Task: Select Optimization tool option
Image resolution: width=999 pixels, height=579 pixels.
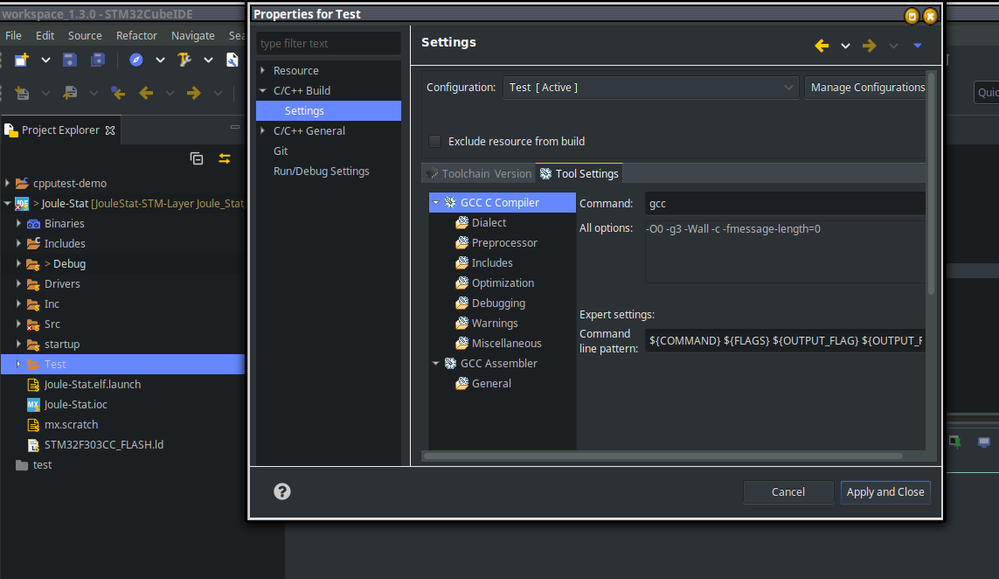Action: point(503,283)
